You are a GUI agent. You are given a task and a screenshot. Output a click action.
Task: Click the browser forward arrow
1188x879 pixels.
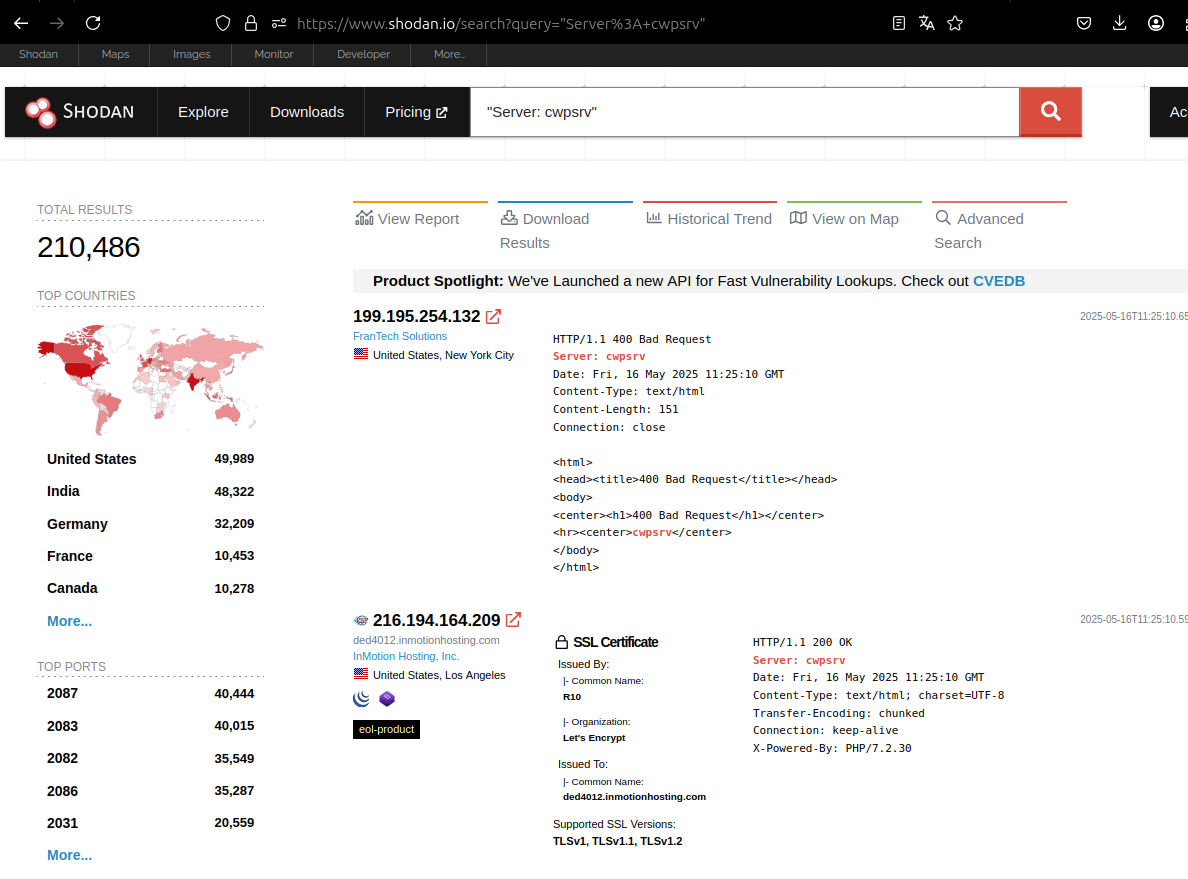click(57, 23)
